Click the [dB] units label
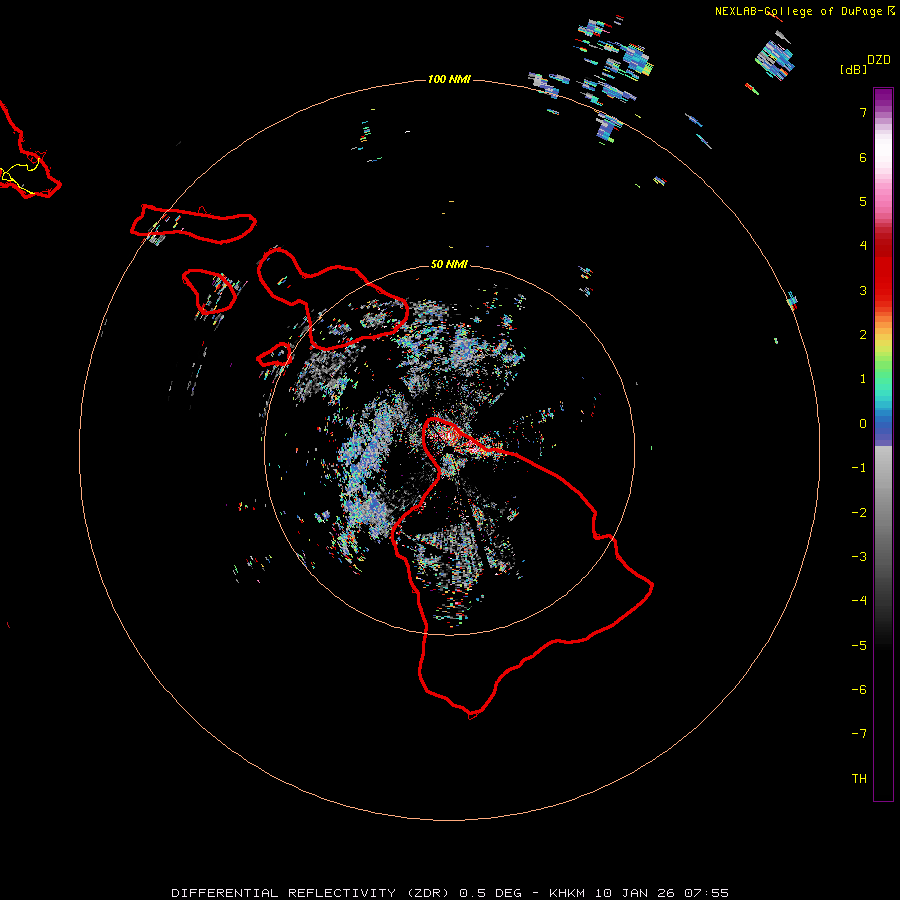 click(854, 69)
